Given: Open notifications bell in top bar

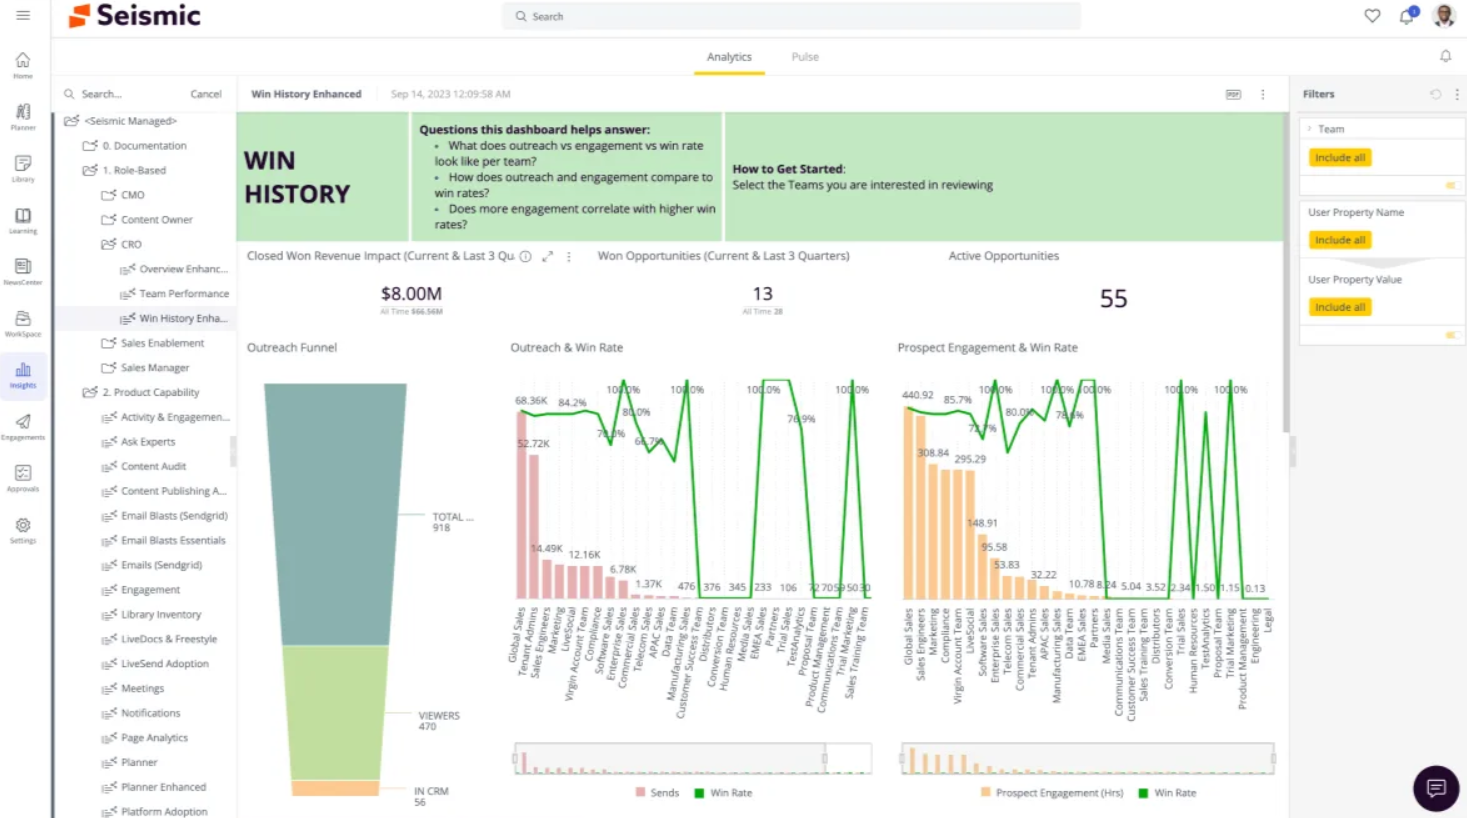Looking at the screenshot, I should pos(1407,16).
